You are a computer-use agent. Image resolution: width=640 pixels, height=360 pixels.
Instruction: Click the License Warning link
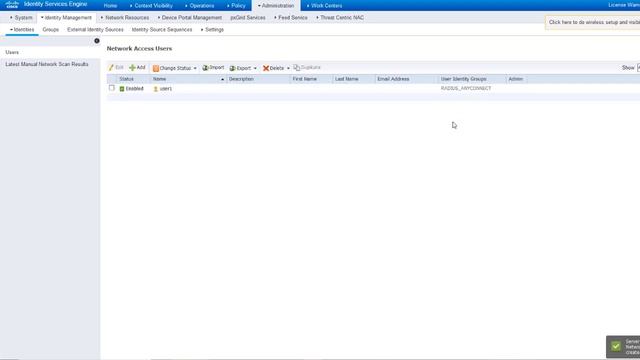[624, 5]
